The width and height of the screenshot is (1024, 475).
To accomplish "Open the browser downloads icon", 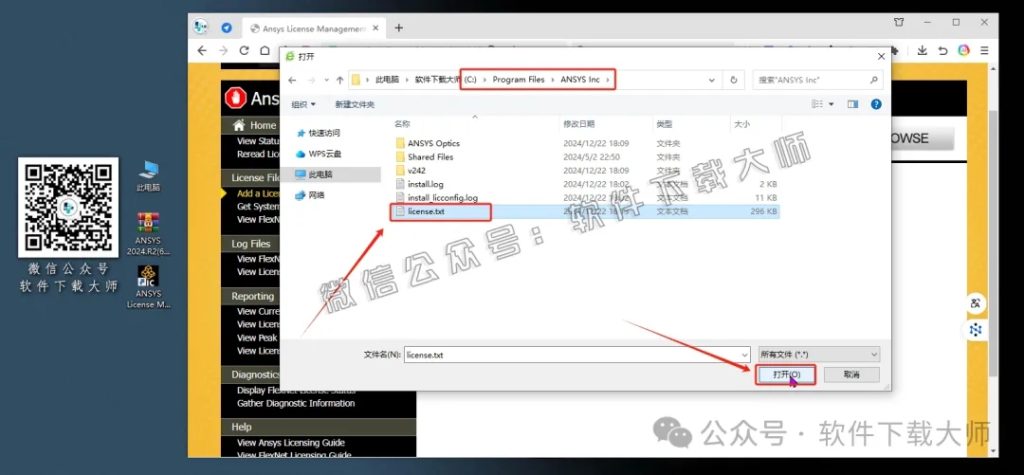I will tap(922, 50).
